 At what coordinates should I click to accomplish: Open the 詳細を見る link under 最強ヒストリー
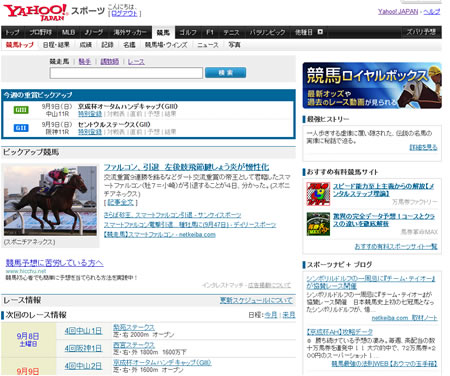[x=423, y=147]
